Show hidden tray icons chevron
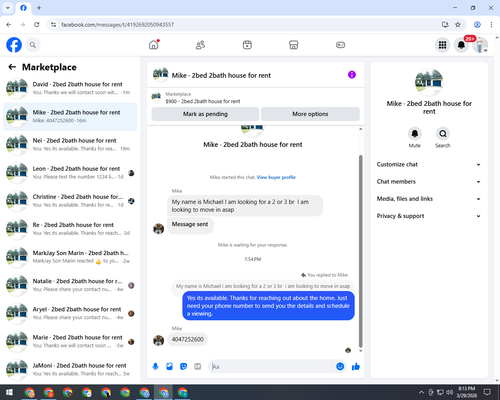This screenshot has height=400, width=500. [x=421, y=392]
